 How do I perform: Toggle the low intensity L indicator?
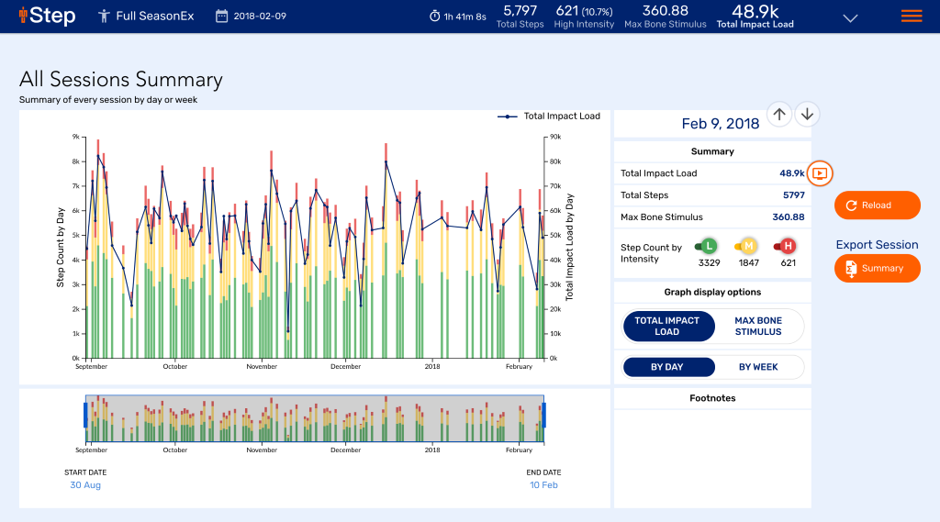(708, 246)
